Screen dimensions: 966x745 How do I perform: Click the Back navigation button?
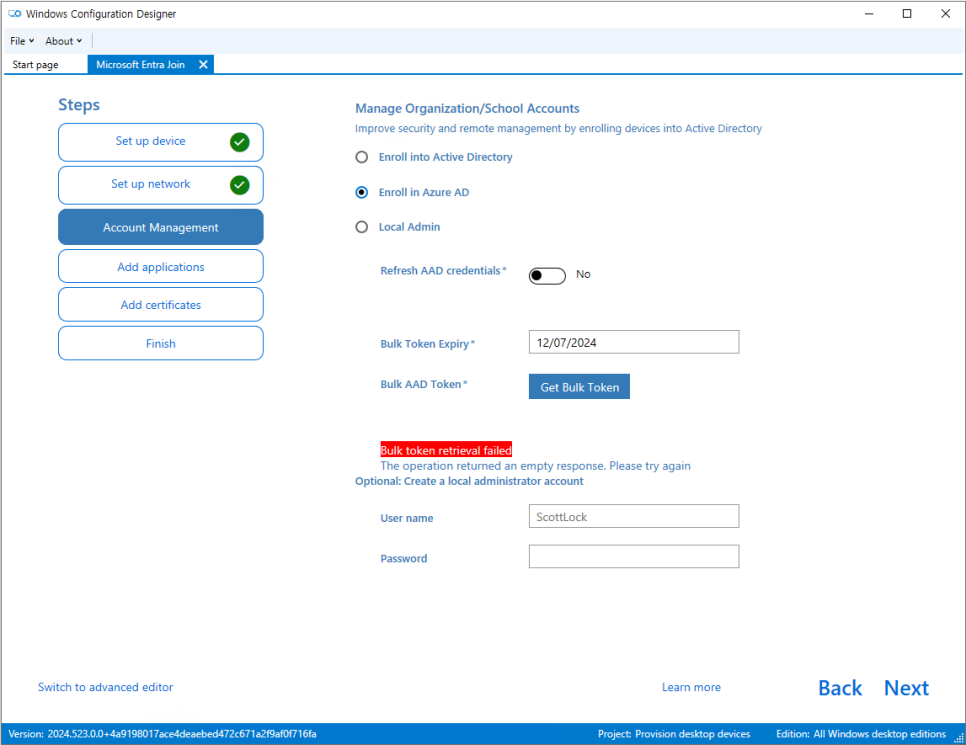pos(840,688)
